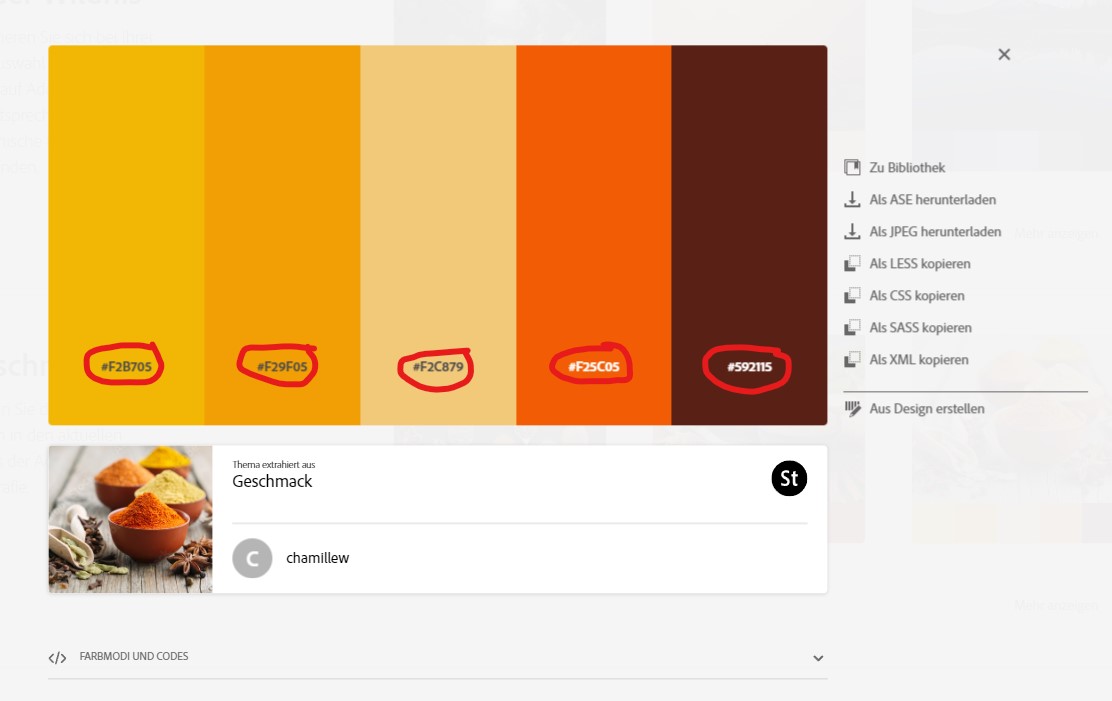Click the copy icon beside Als XML kopieren
1112x701 pixels.
852,359
